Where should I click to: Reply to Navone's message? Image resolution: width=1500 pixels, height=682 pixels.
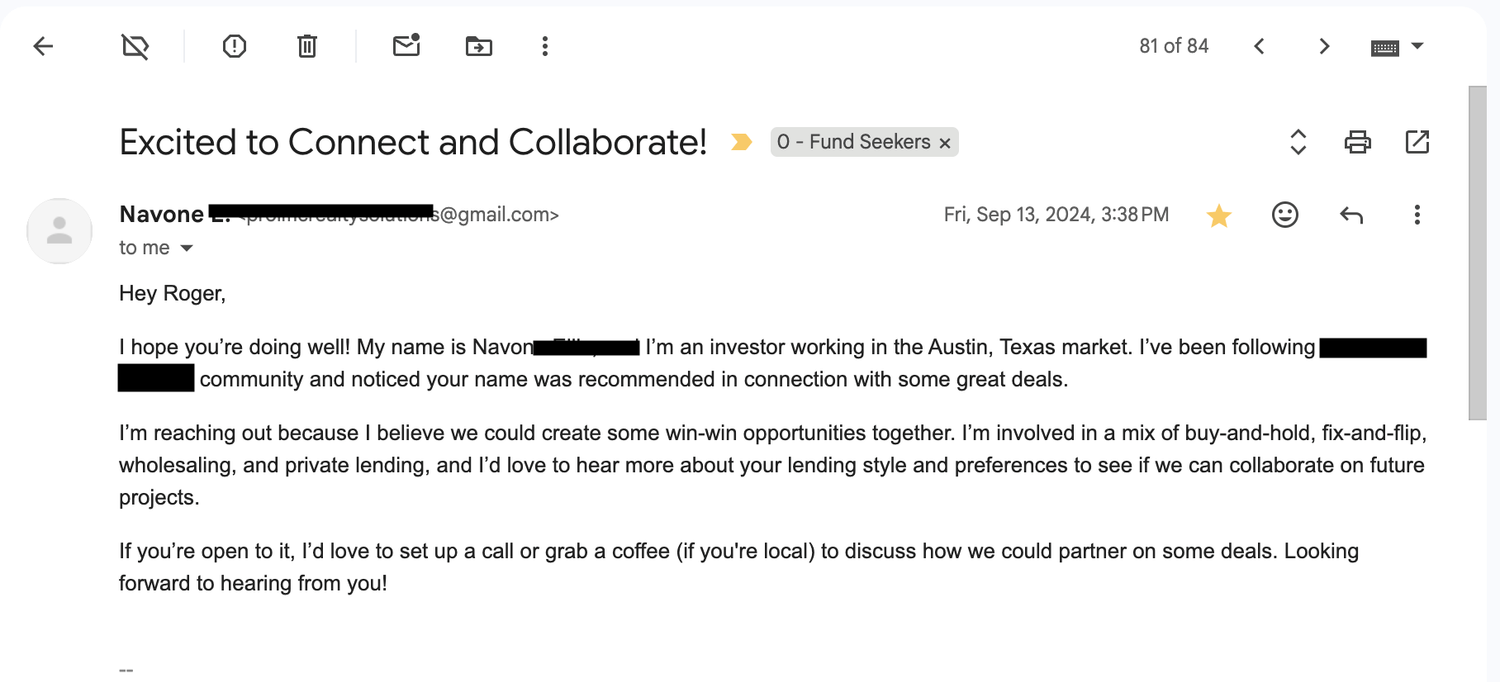1351,215
